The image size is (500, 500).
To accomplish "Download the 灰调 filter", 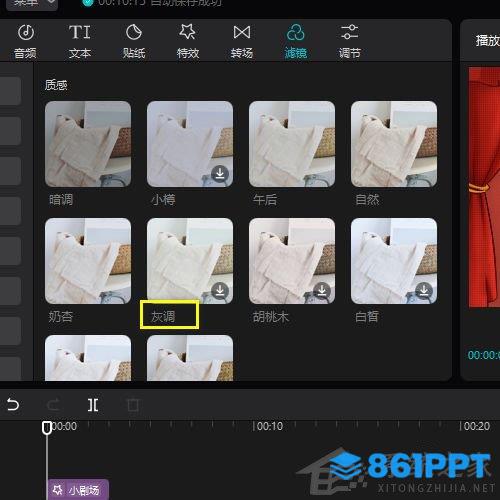I will pos(220,291).
